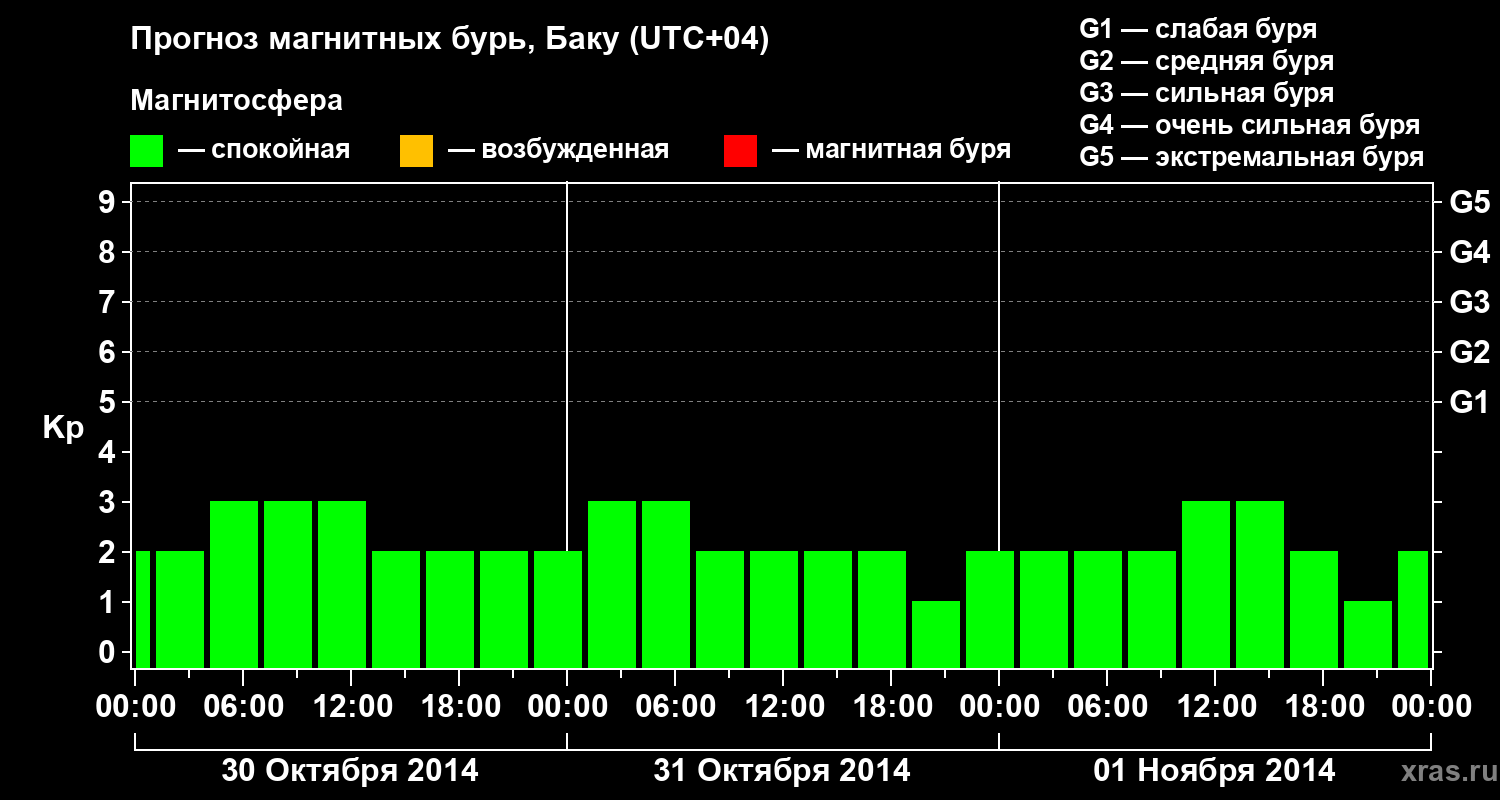Click the '06:00' time label above 01 Ноября
The height and width of the screenshot is (800, 1500).
[1107, 706]
